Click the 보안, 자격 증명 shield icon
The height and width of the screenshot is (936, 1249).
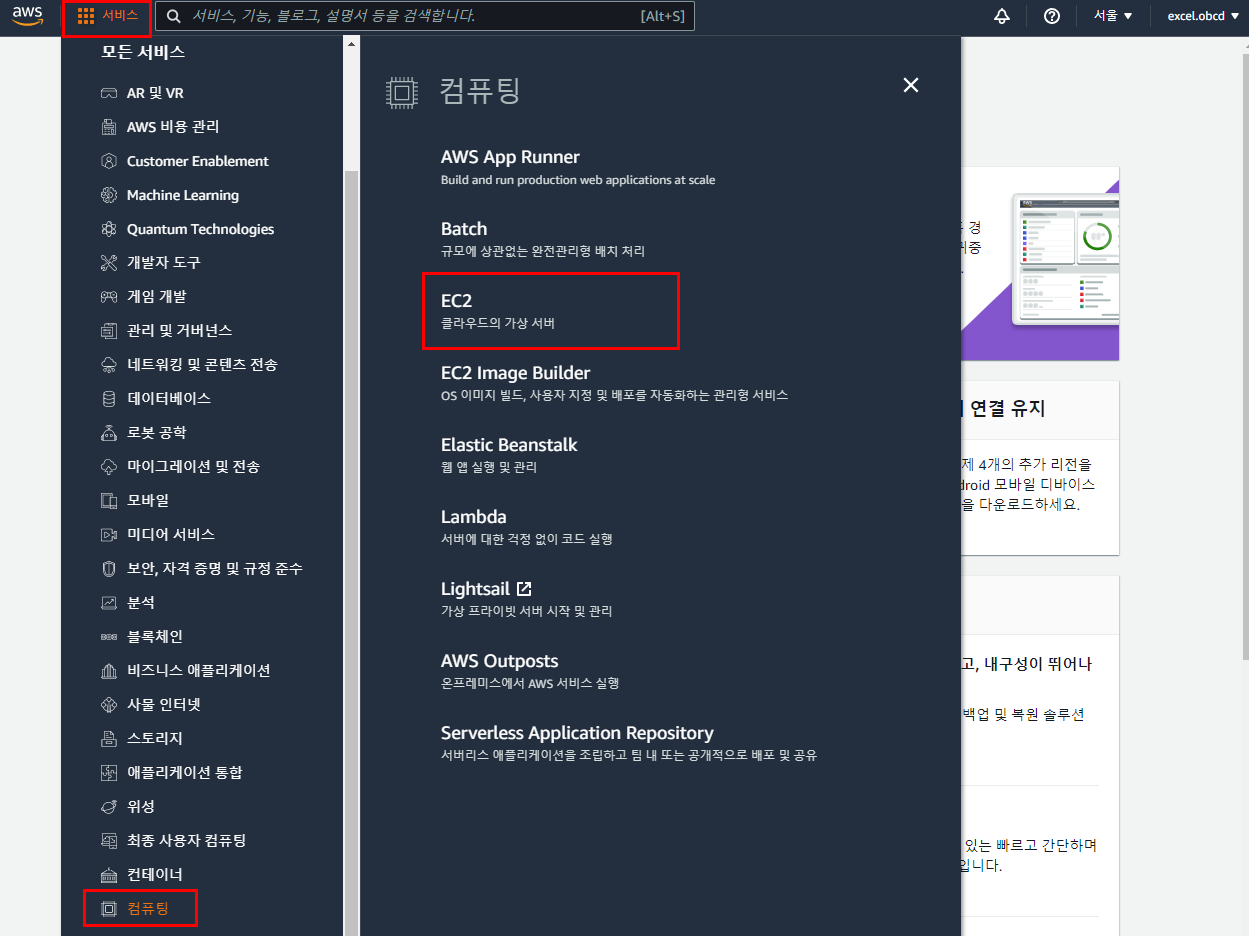point(109,568)
